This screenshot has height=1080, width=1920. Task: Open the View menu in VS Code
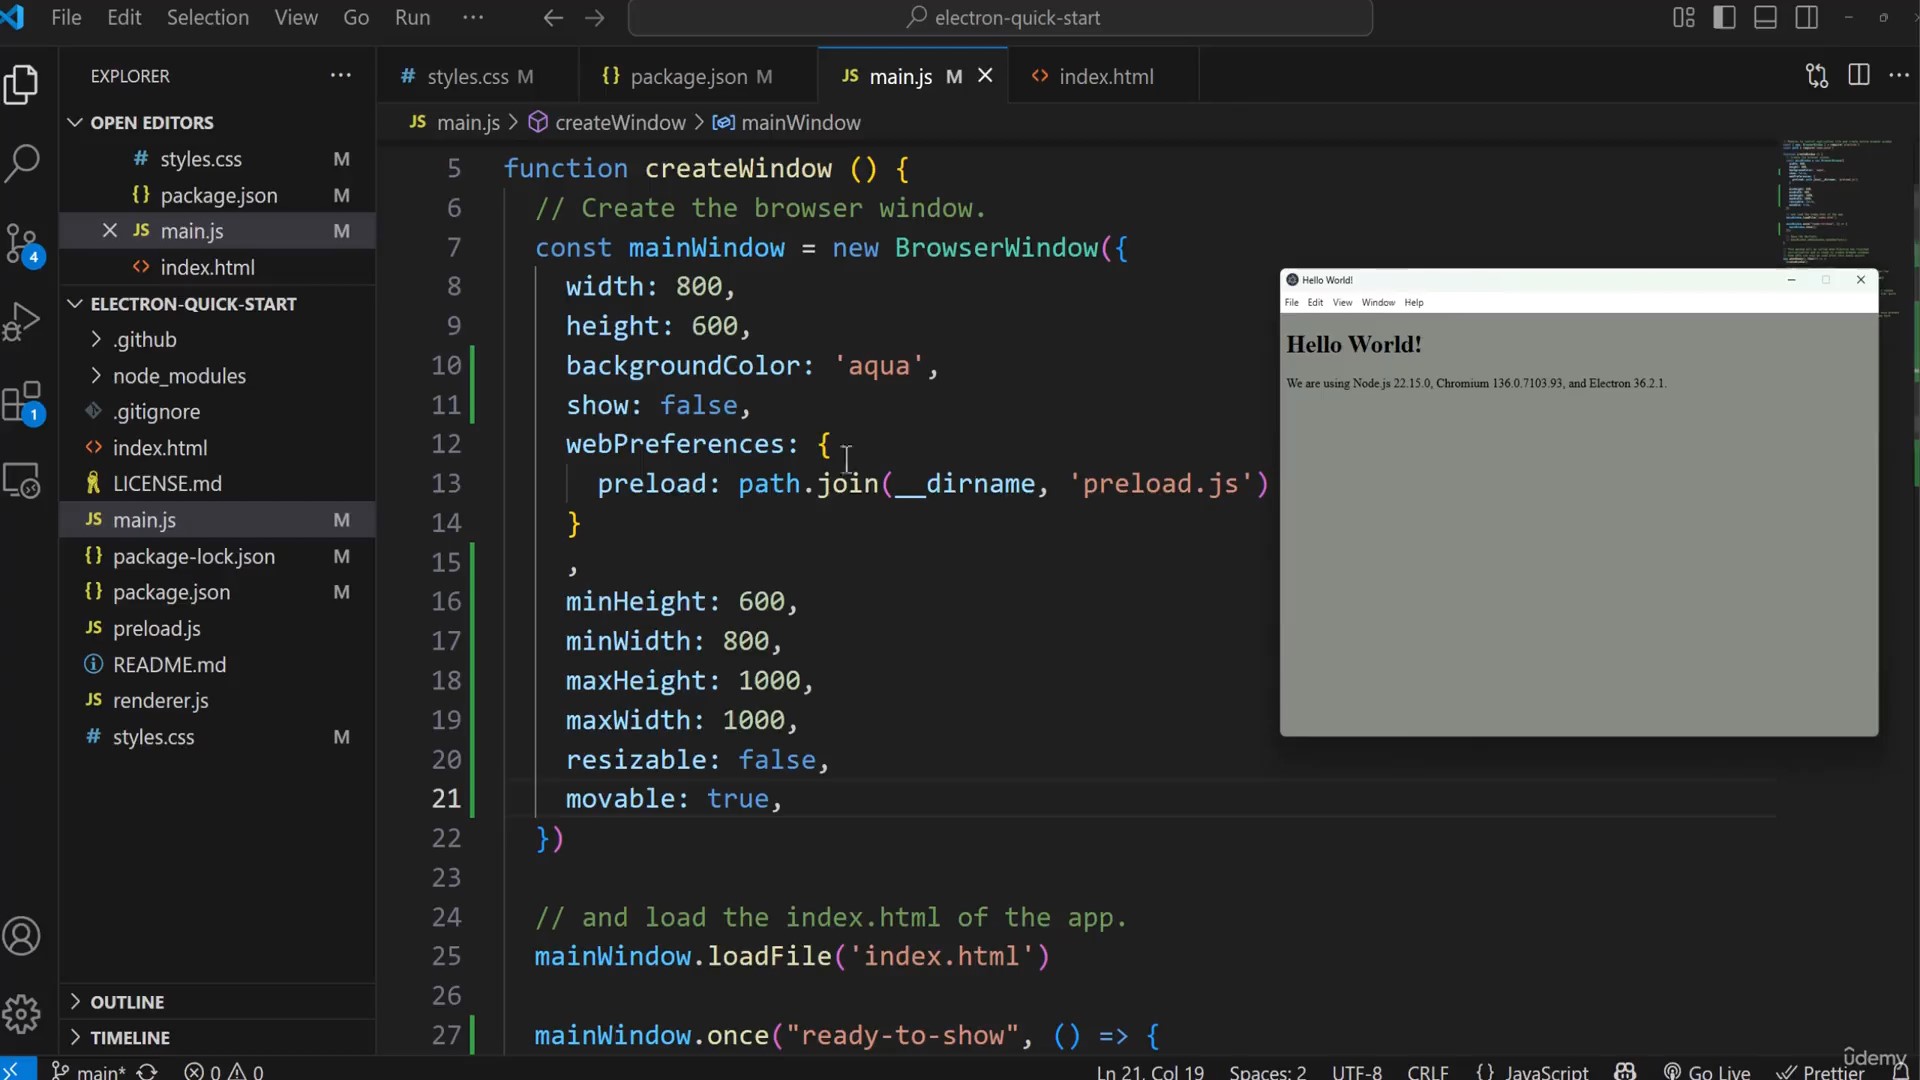click(296, 18)
